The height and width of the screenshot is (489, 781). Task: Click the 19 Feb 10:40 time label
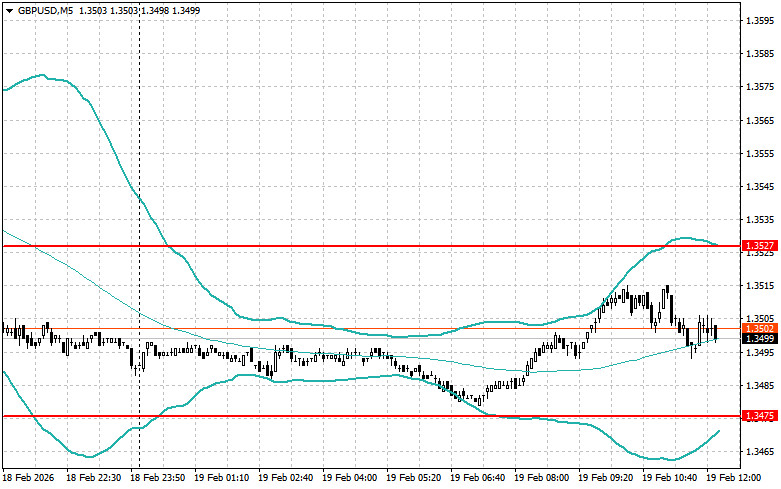tap(669, 478)
